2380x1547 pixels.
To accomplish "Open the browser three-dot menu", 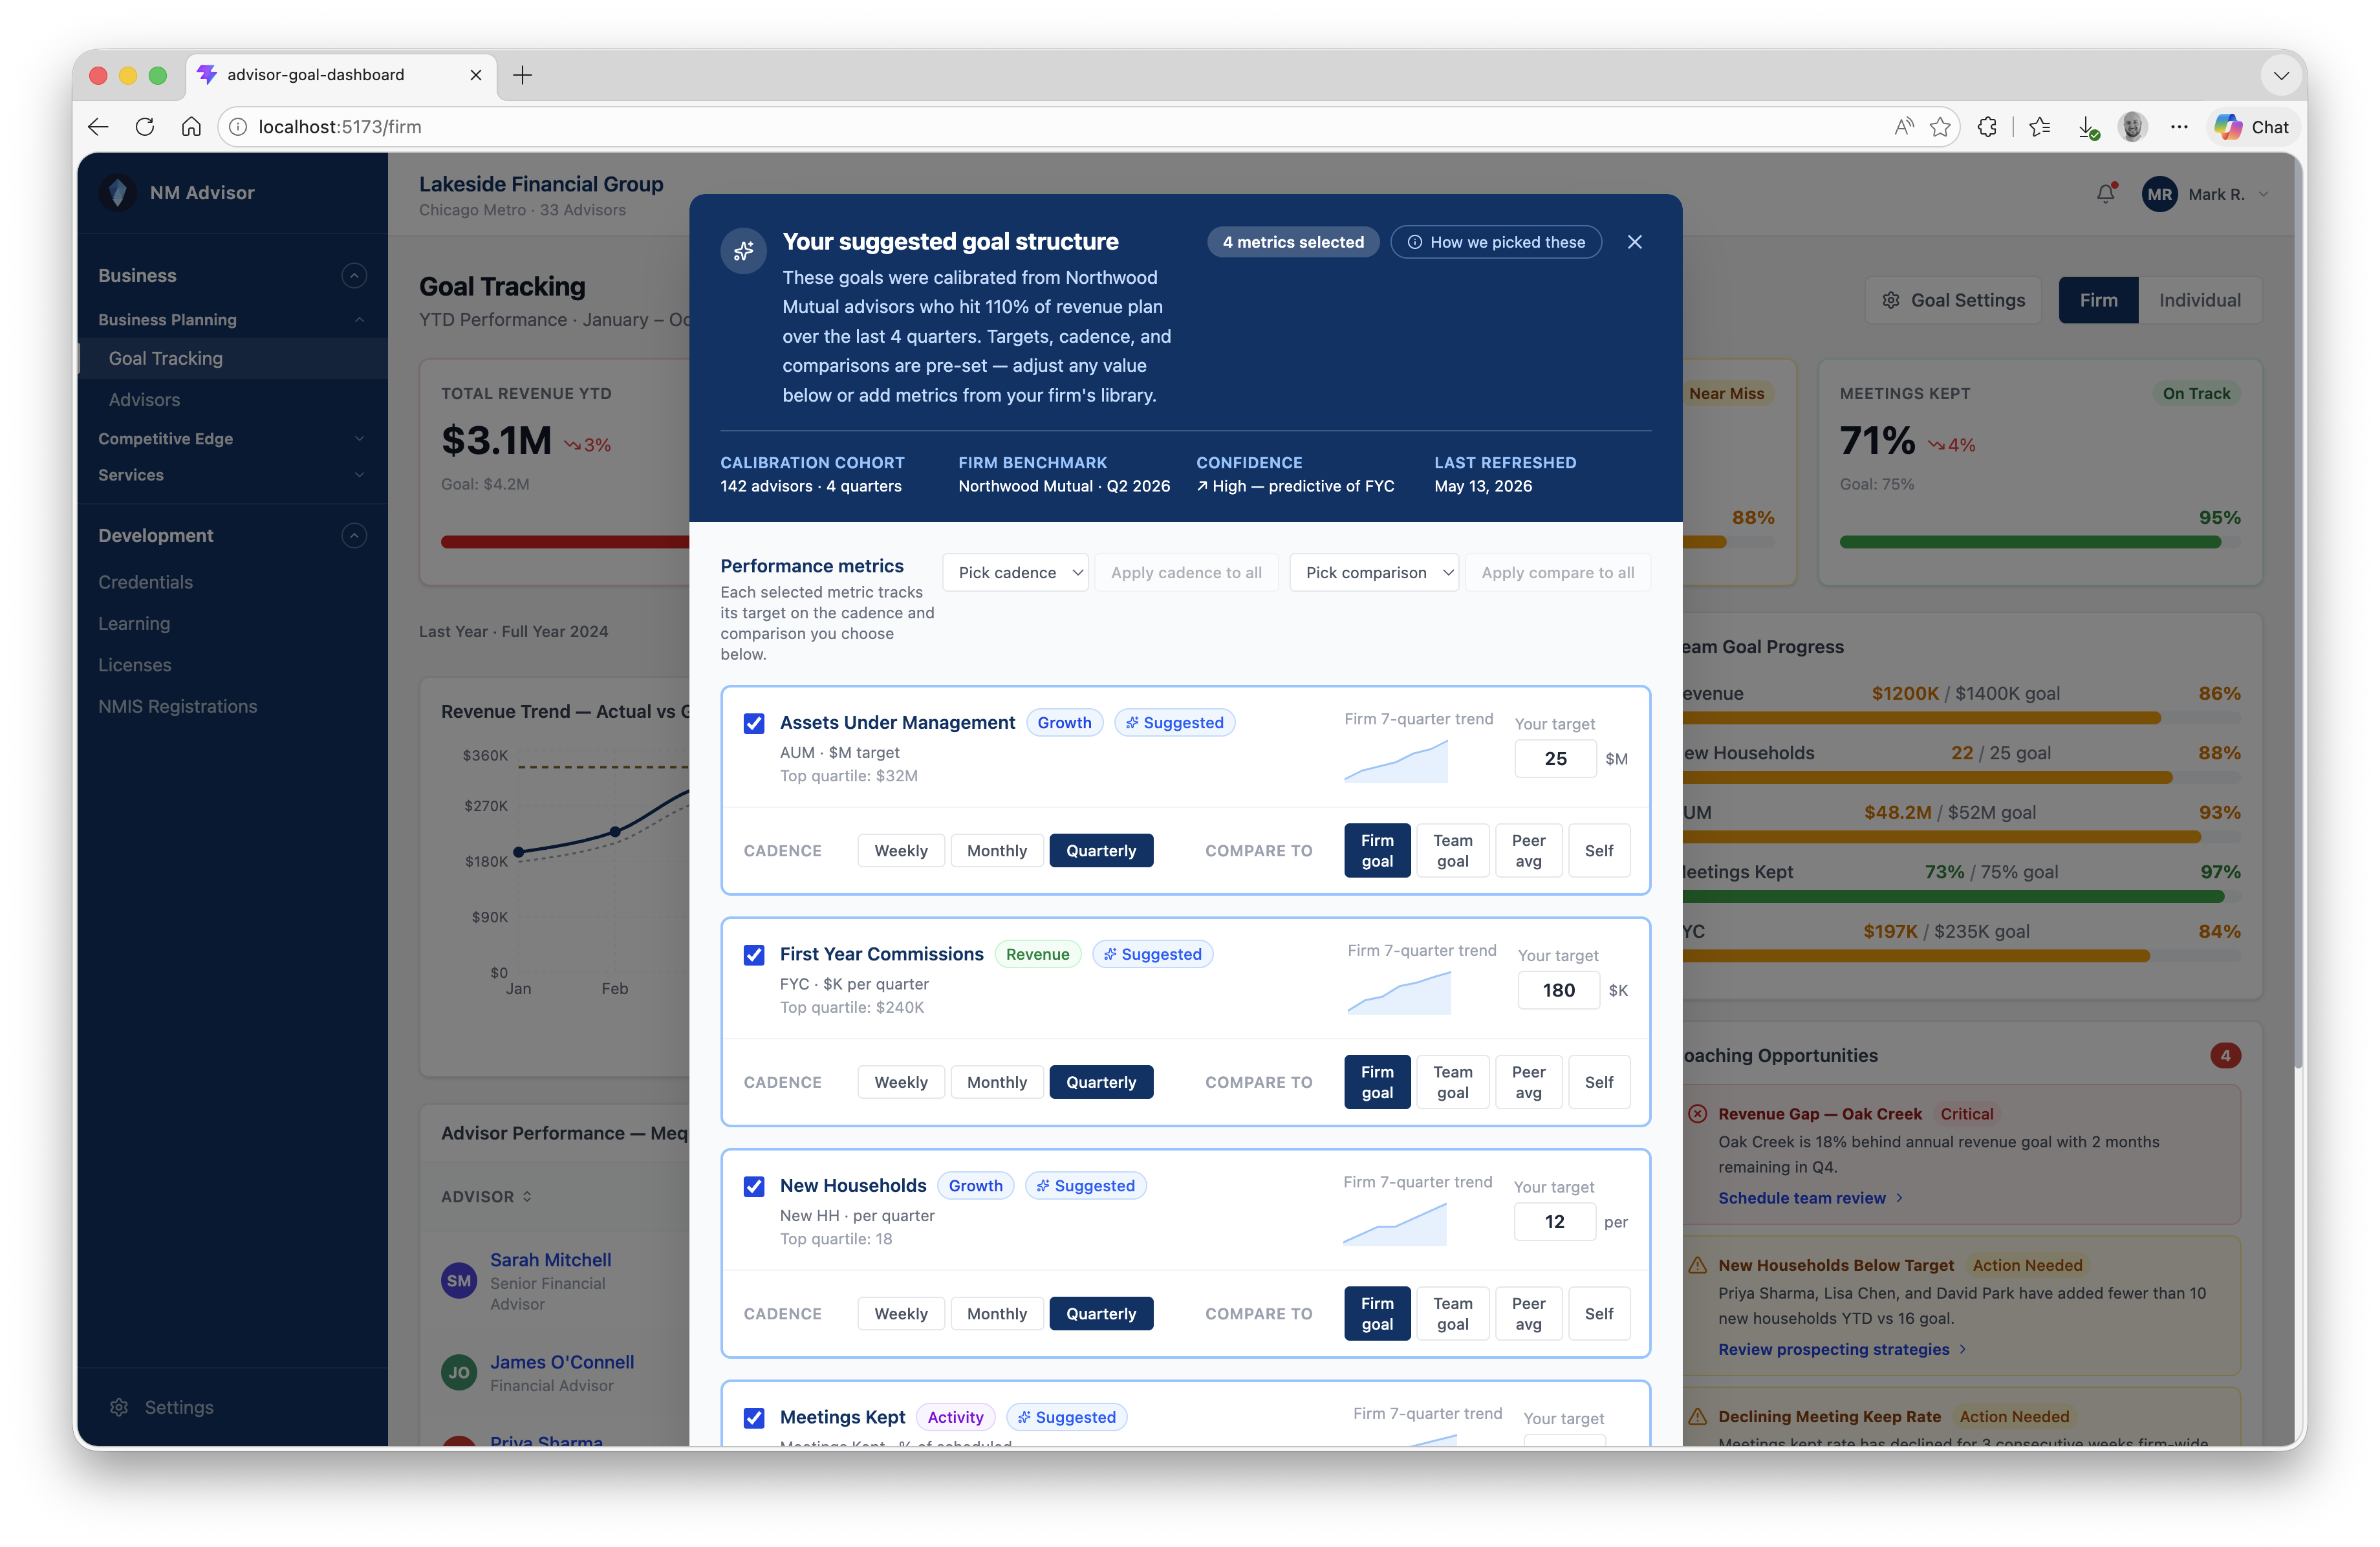I will click(x=2179, y=127).
